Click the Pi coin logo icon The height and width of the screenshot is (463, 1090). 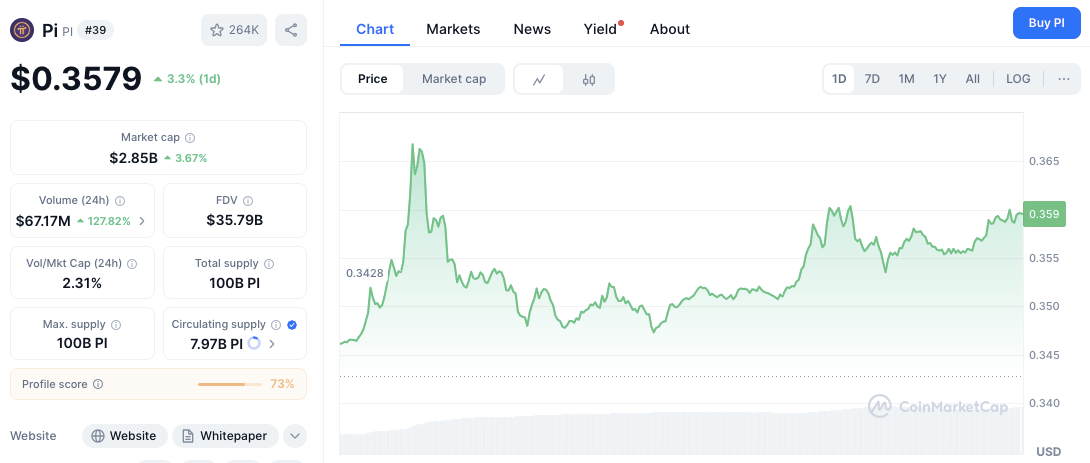[x=22, y=31]
